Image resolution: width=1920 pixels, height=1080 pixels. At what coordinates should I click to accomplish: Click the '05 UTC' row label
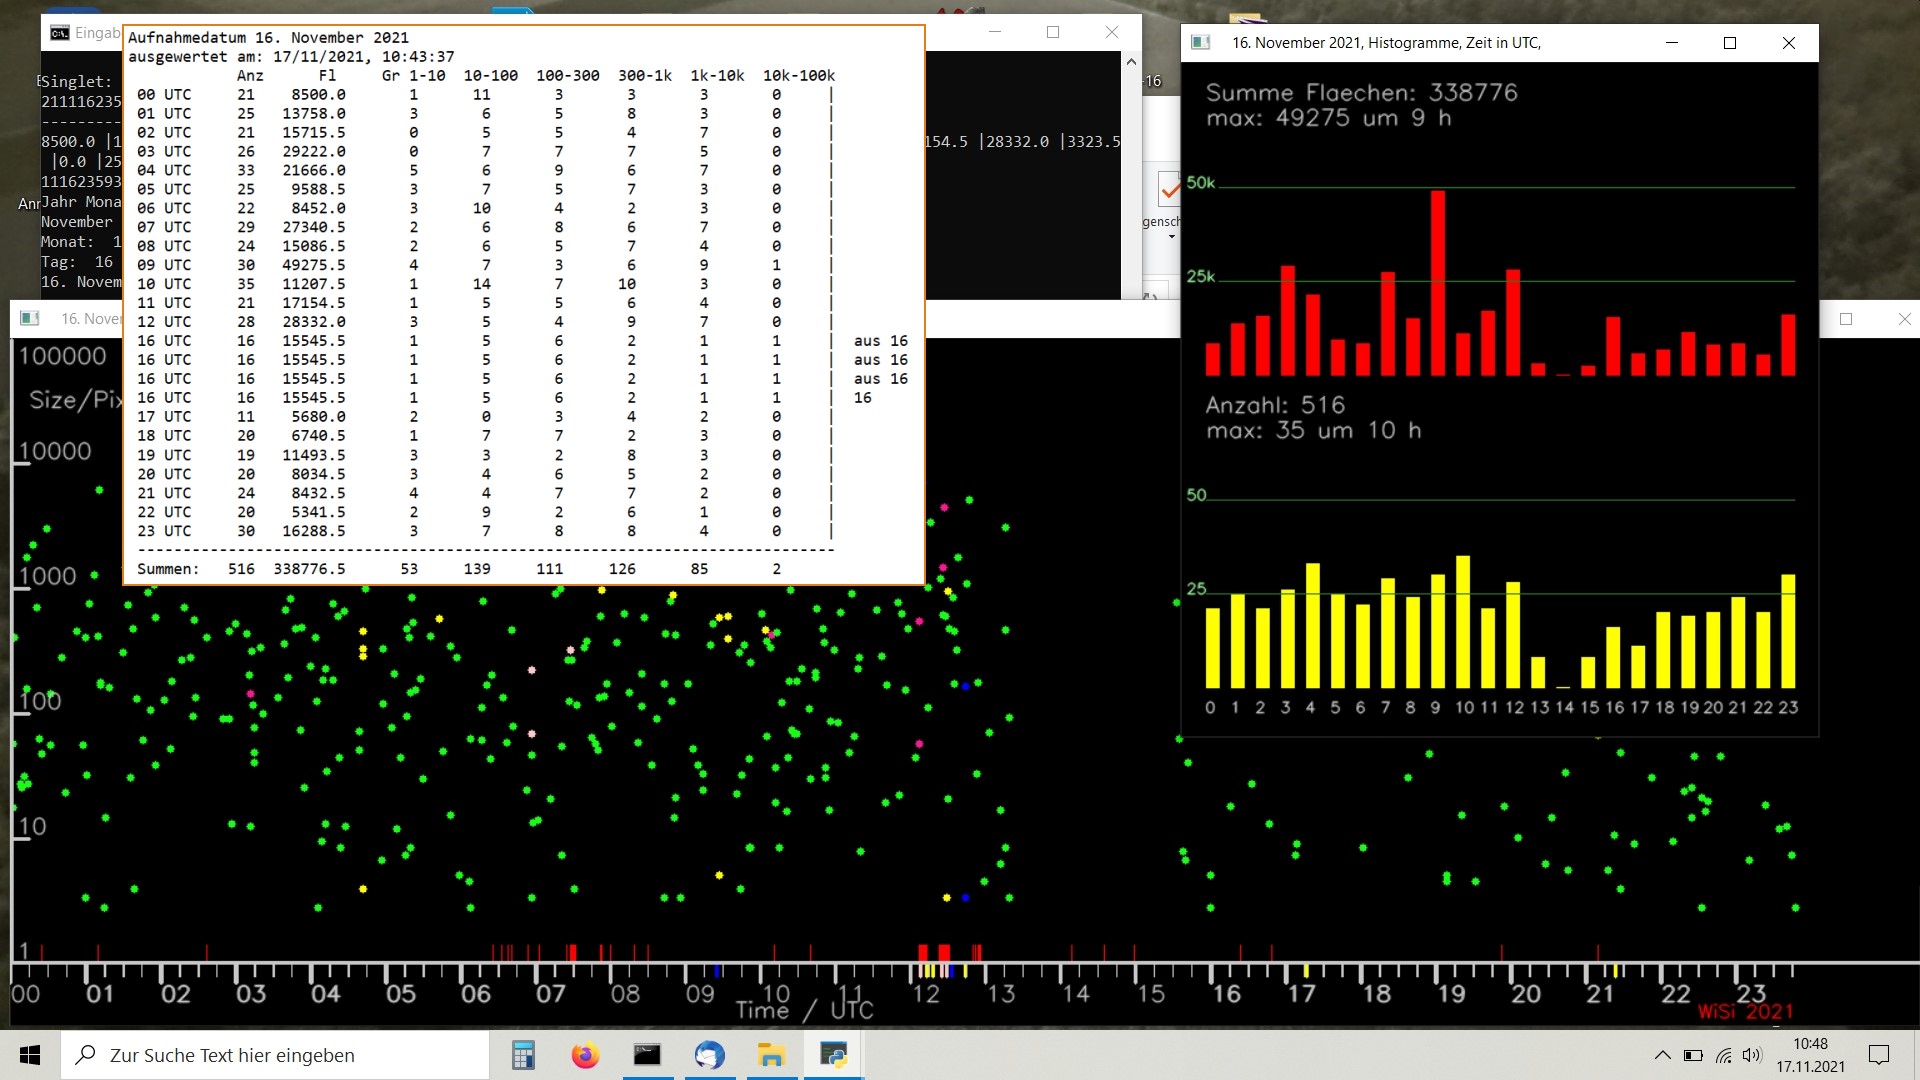pyautogui.click(x=164, y=190)
